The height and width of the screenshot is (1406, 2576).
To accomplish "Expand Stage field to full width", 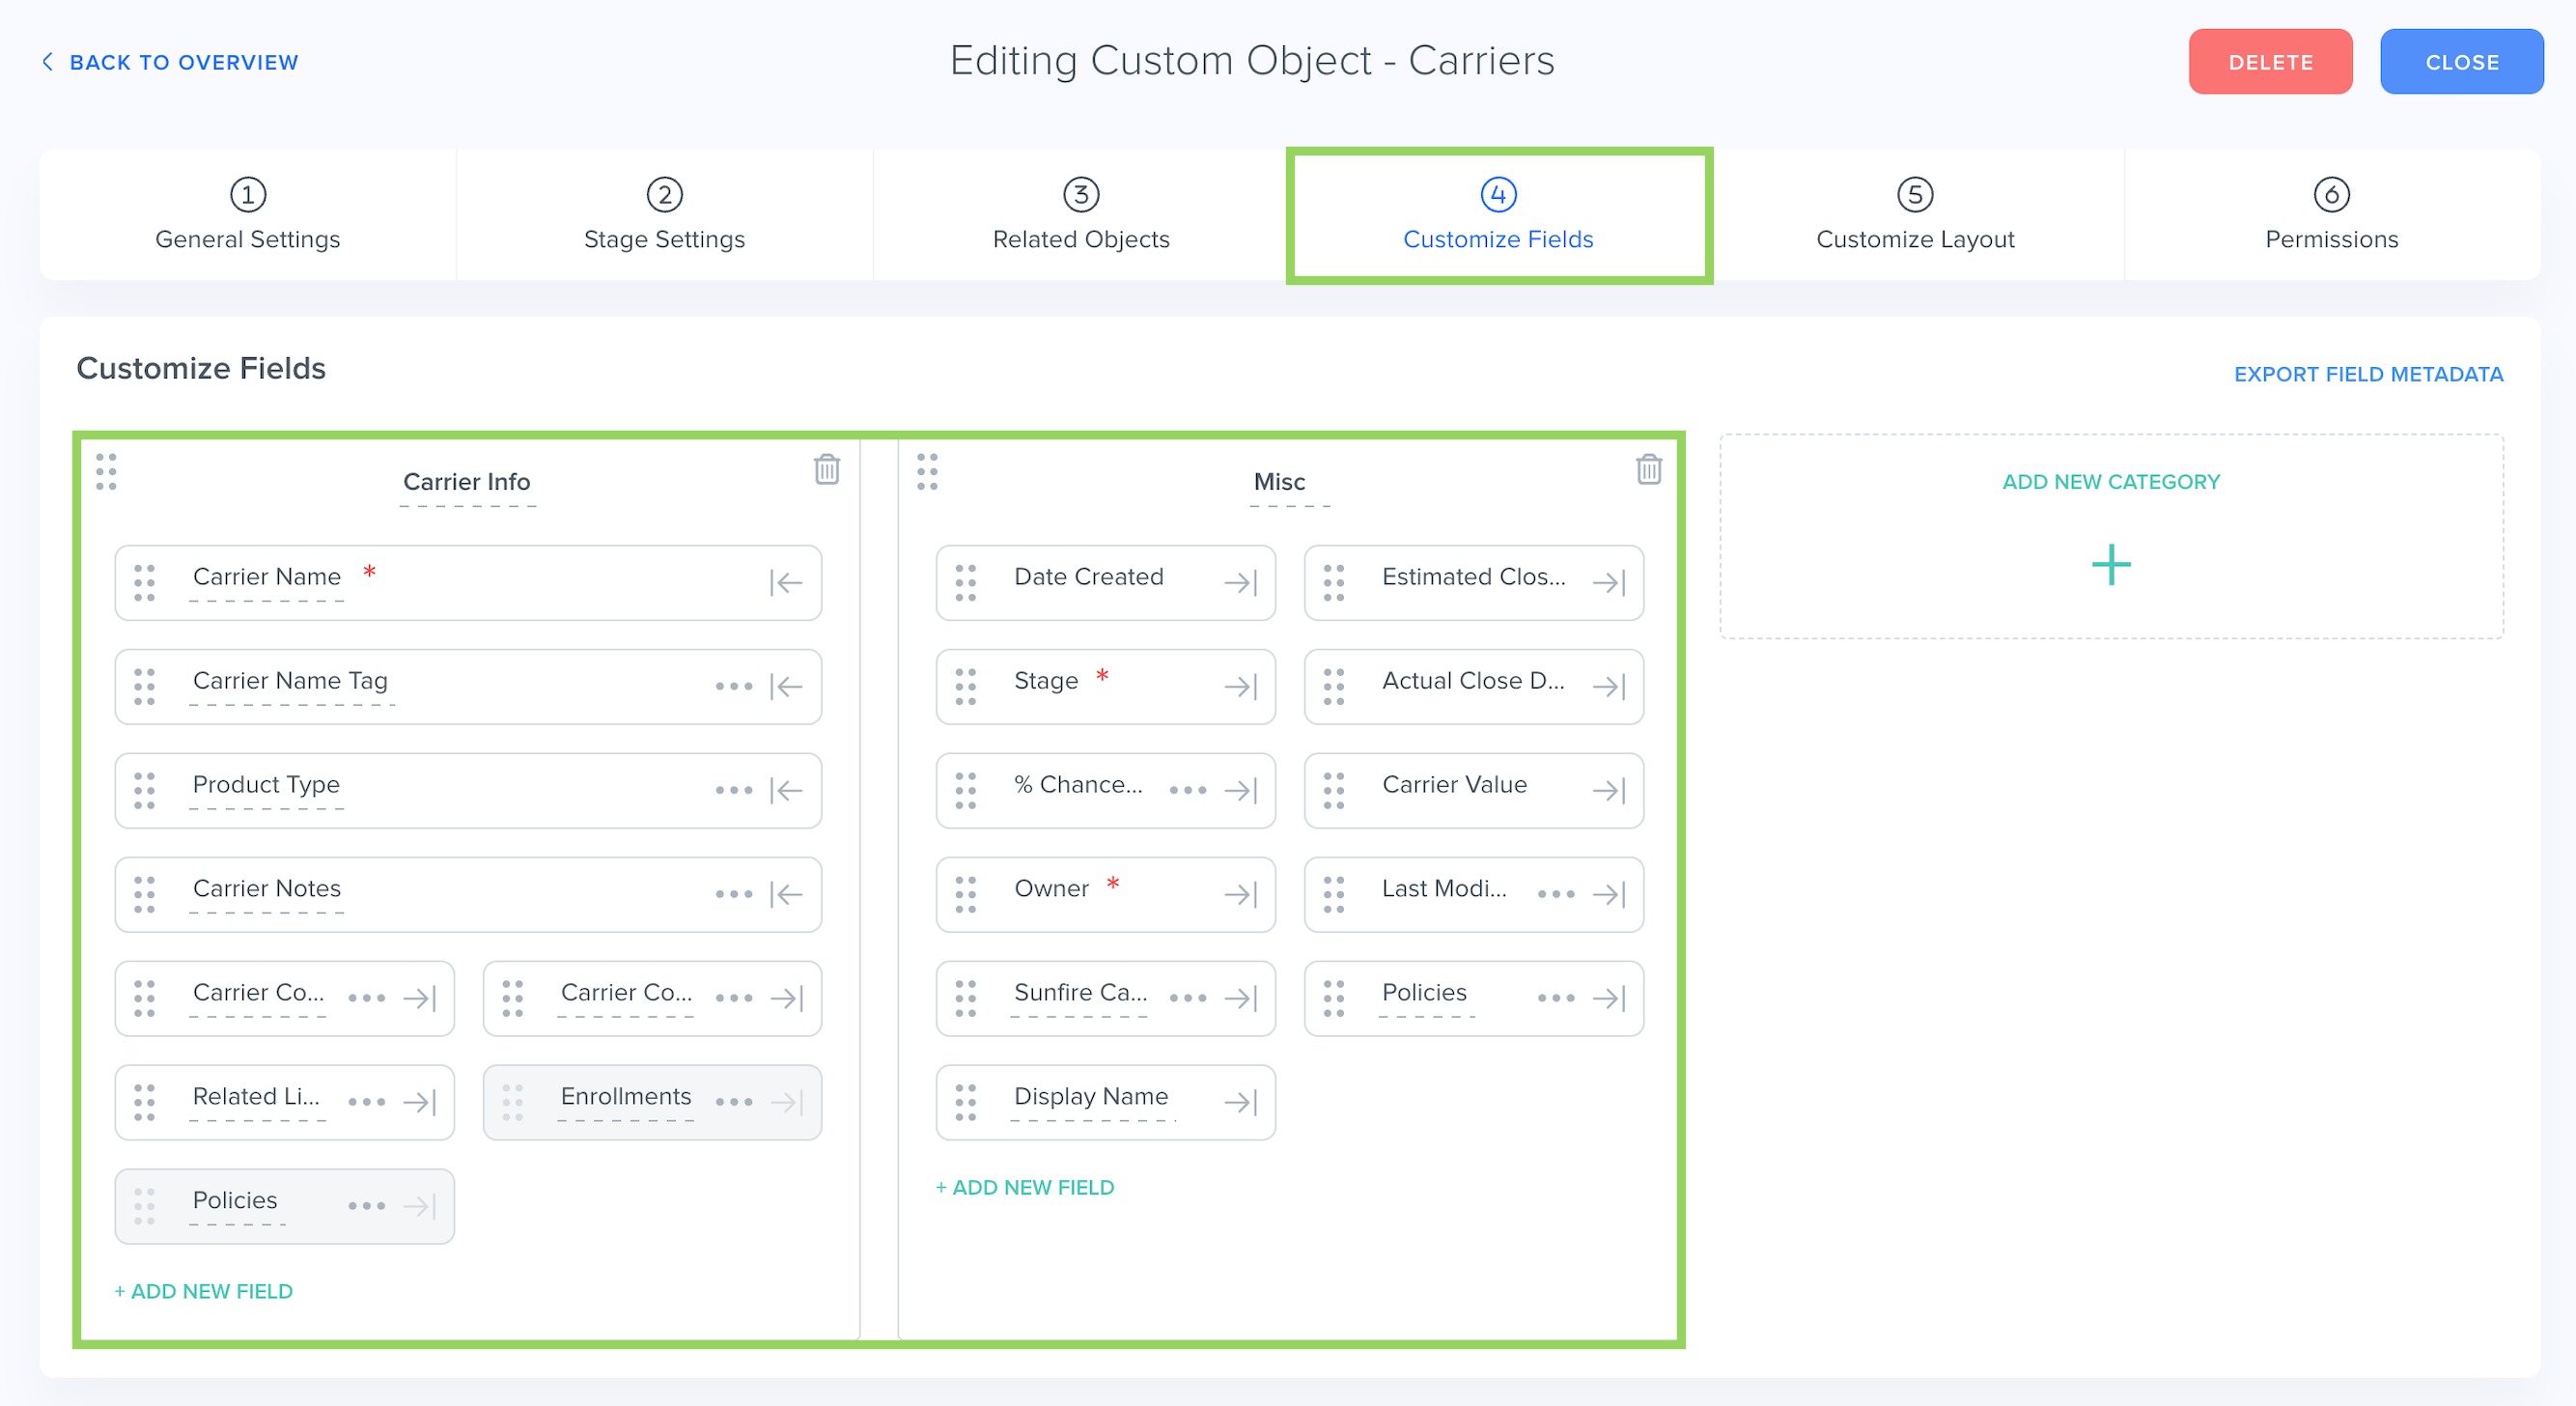I will [1240, 687].
